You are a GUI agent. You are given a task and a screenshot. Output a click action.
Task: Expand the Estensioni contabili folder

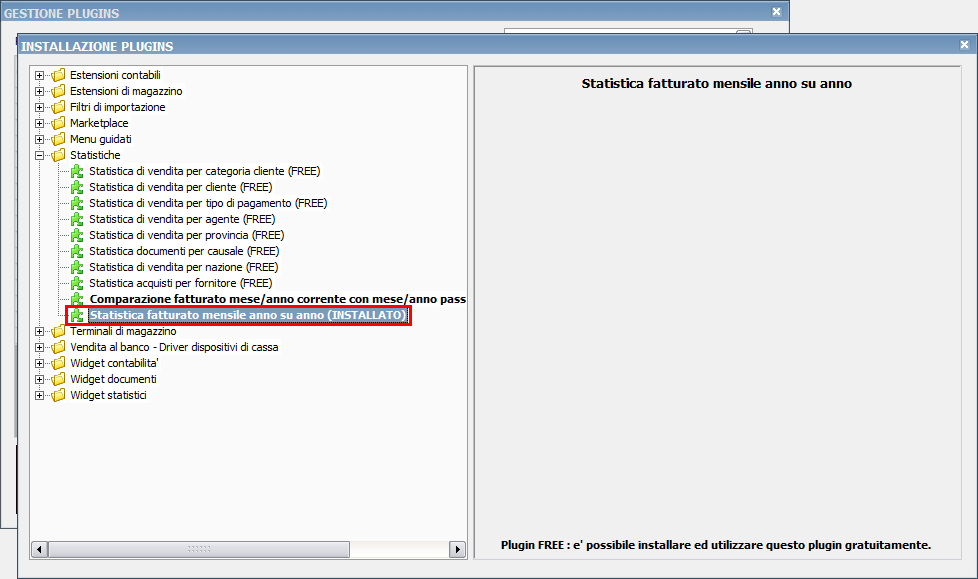39,75
